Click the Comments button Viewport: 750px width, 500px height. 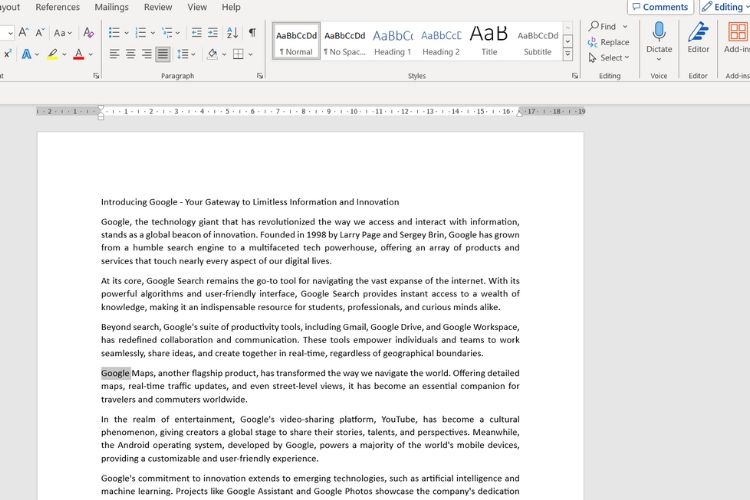(x=660, y=7)
